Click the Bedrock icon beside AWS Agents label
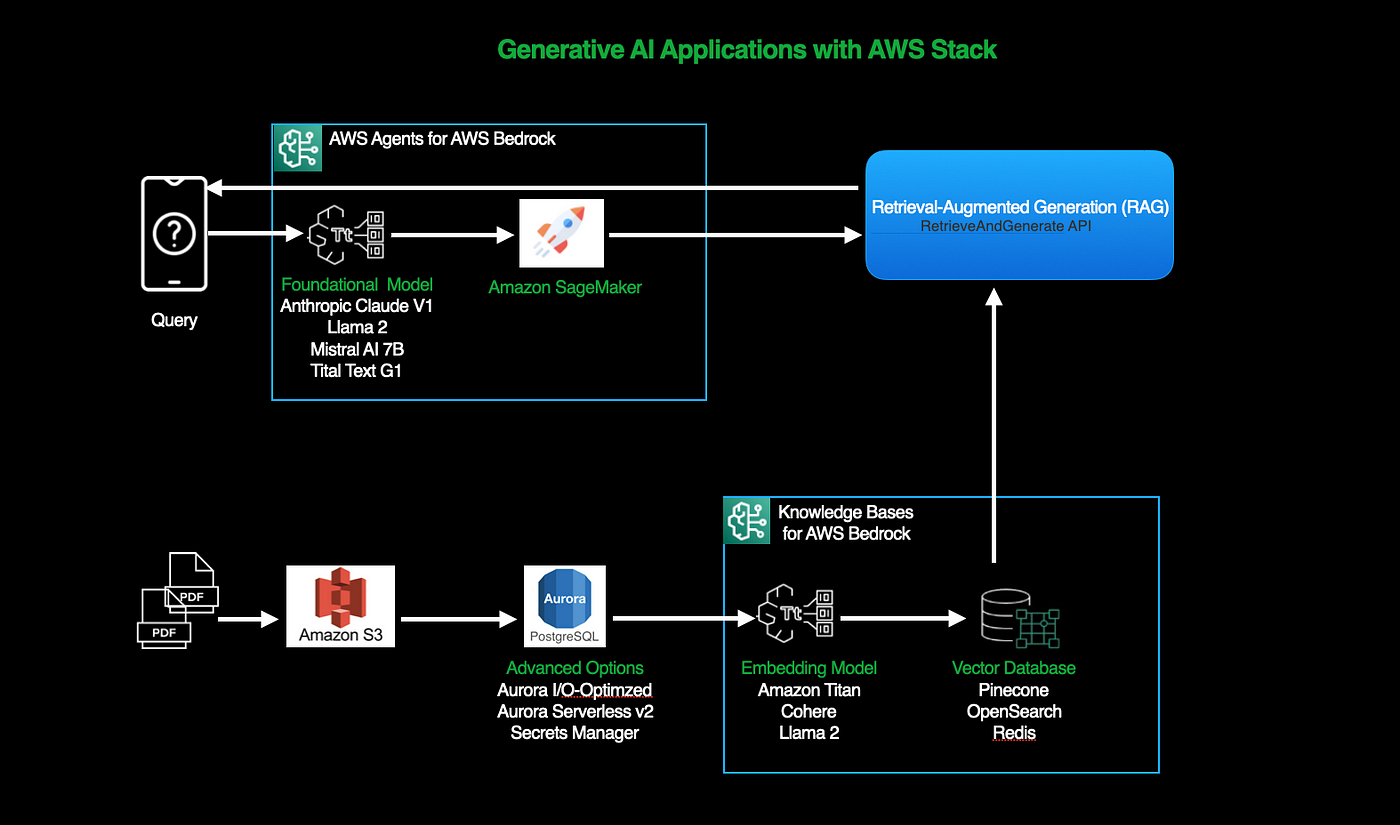The height and width of the screenshot is (825, 1400). pyautogui.click(x=297, y=148)
